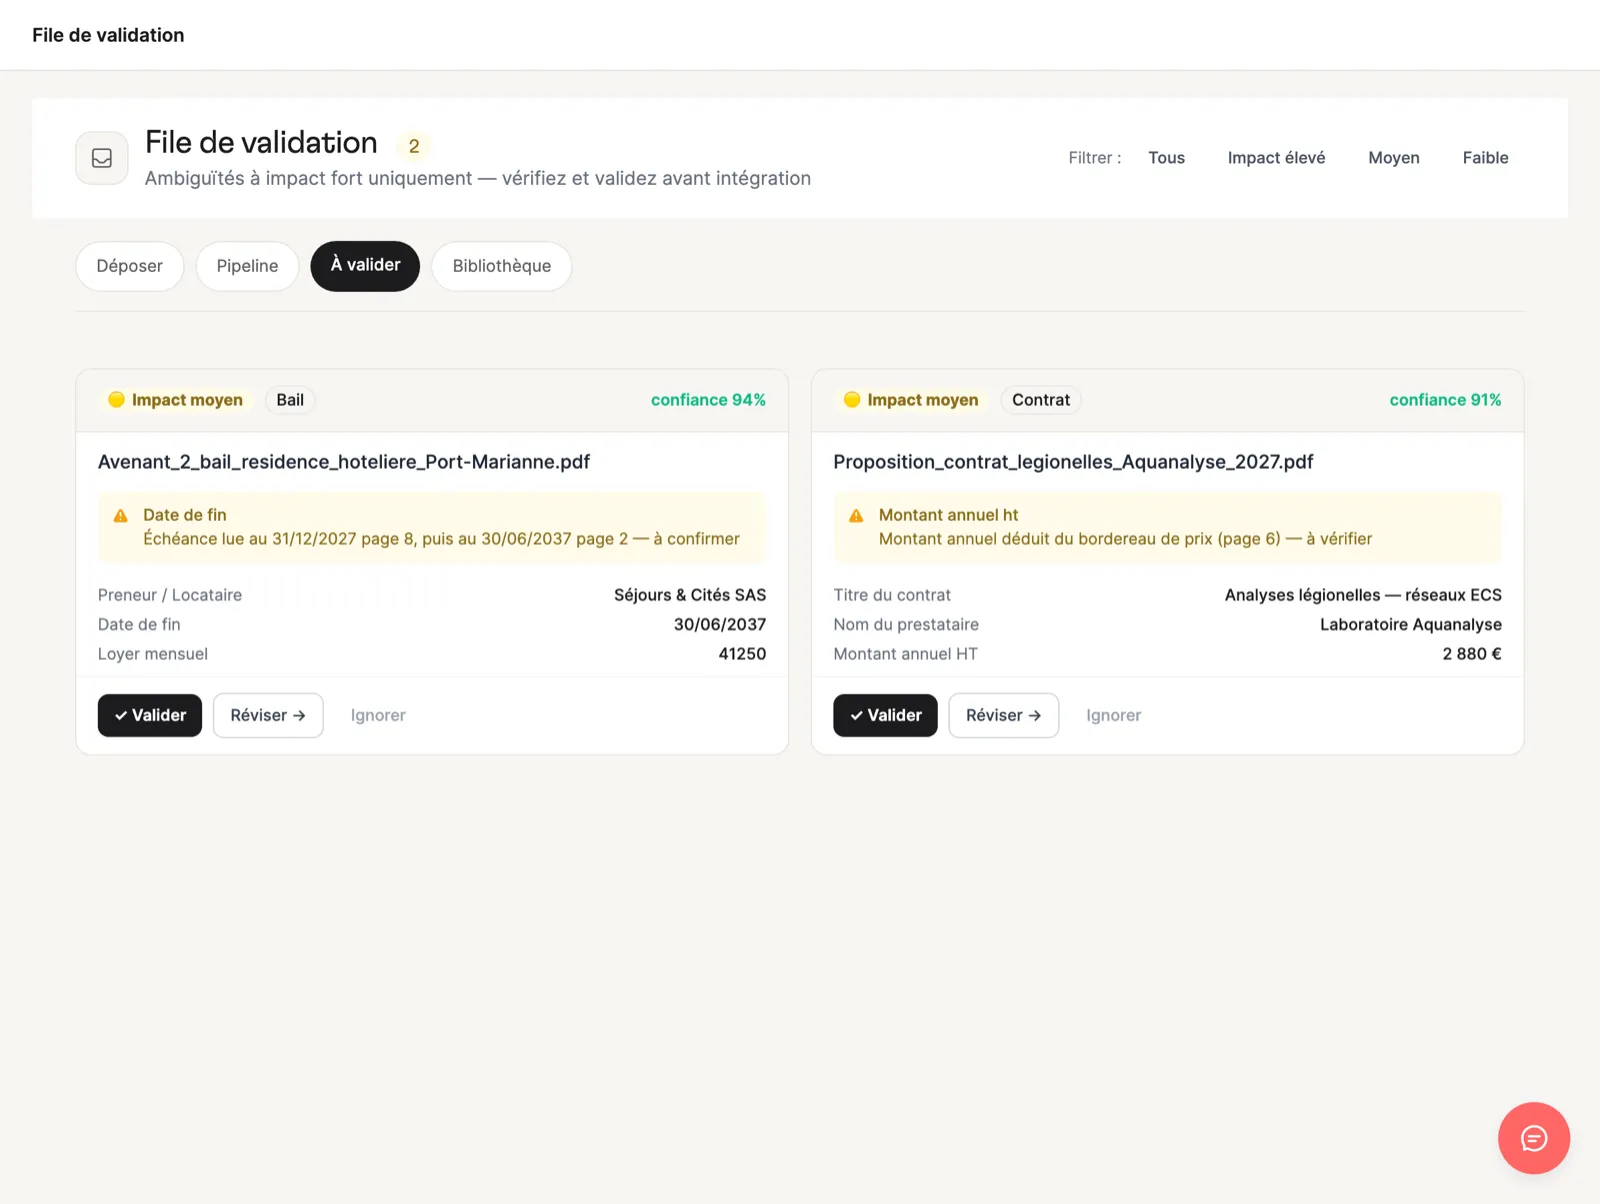Image resolution: width=1600 pixels, height=1204 pixels.
Task: Click the pending count badge 2
Action: pyautogui.click(x=414, y=146)
